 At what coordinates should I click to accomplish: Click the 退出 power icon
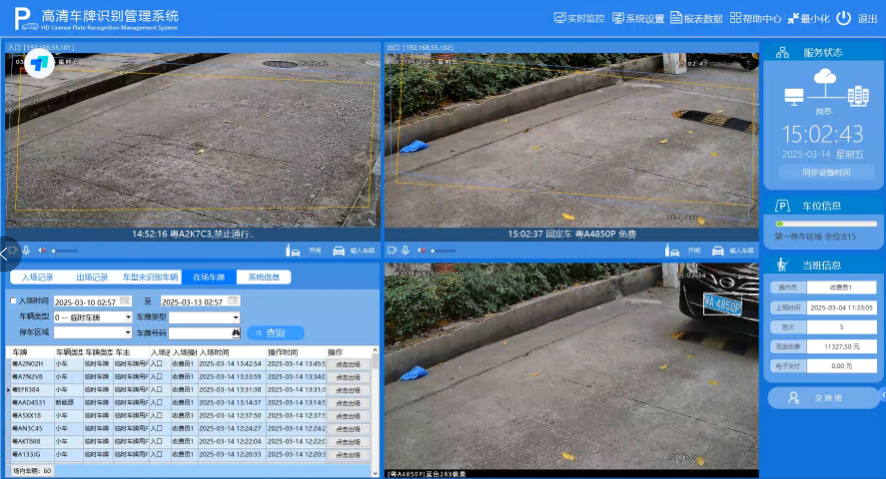(844, 18)
